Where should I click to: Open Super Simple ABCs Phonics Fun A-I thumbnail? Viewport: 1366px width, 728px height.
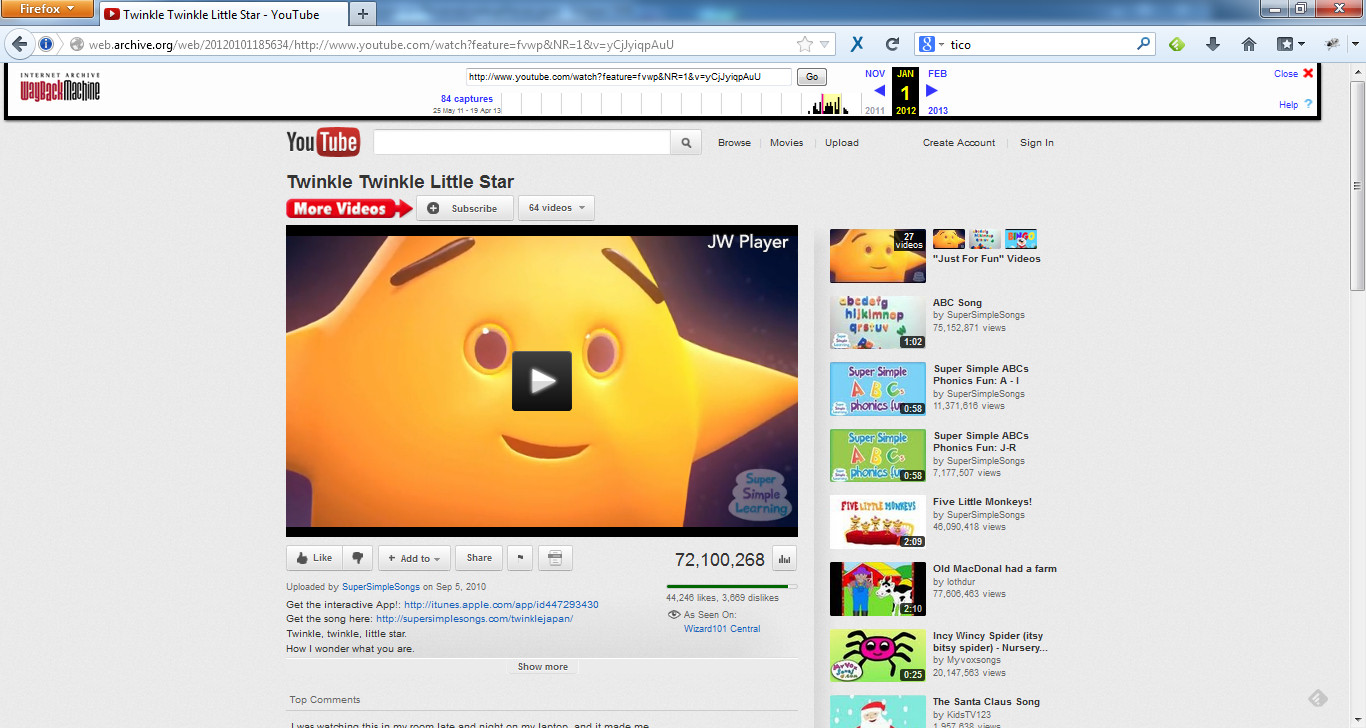point(877,389)
